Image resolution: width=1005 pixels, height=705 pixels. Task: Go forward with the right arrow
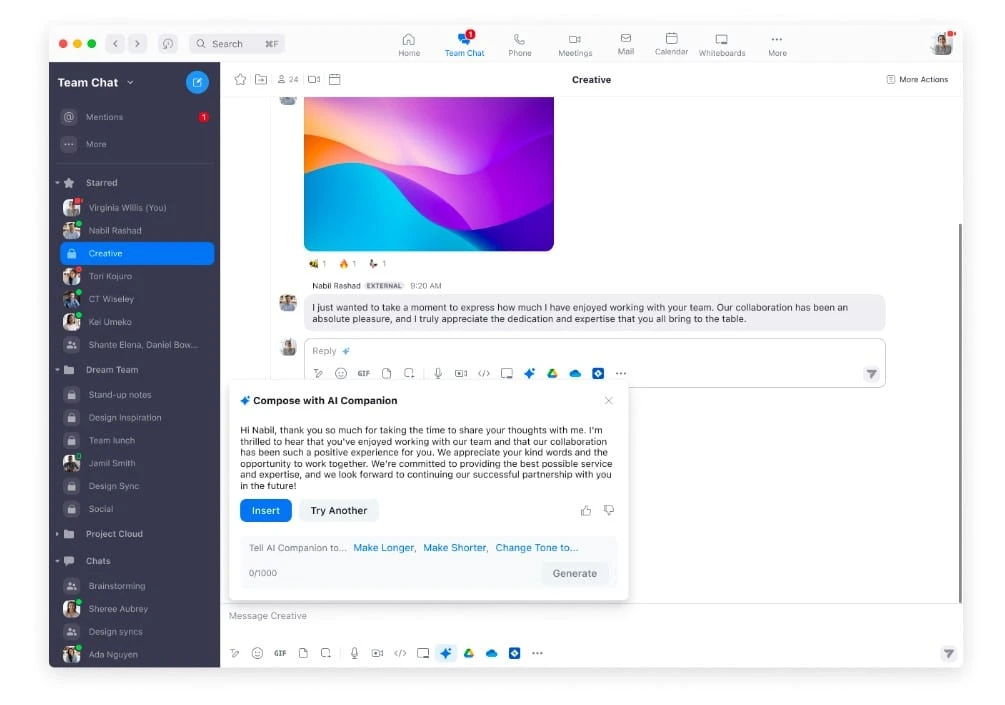[137, 44]
